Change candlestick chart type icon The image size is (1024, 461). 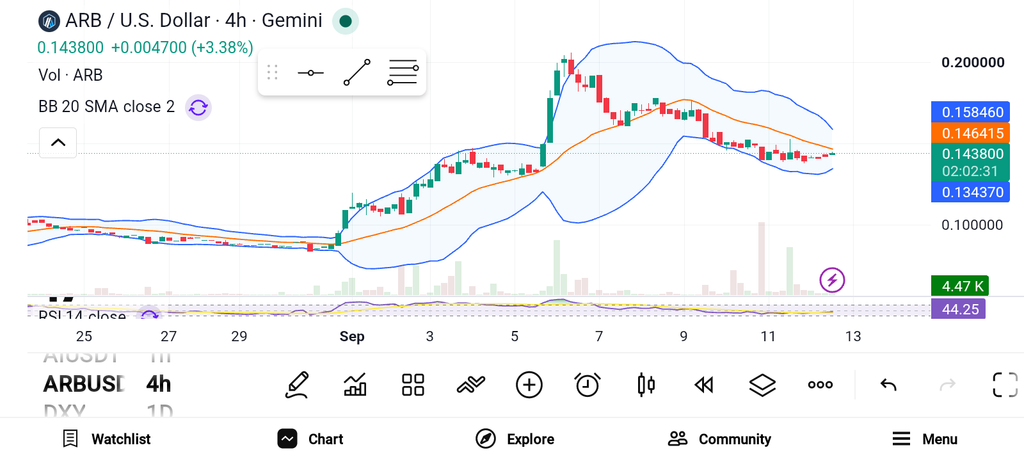pos(646,385)
